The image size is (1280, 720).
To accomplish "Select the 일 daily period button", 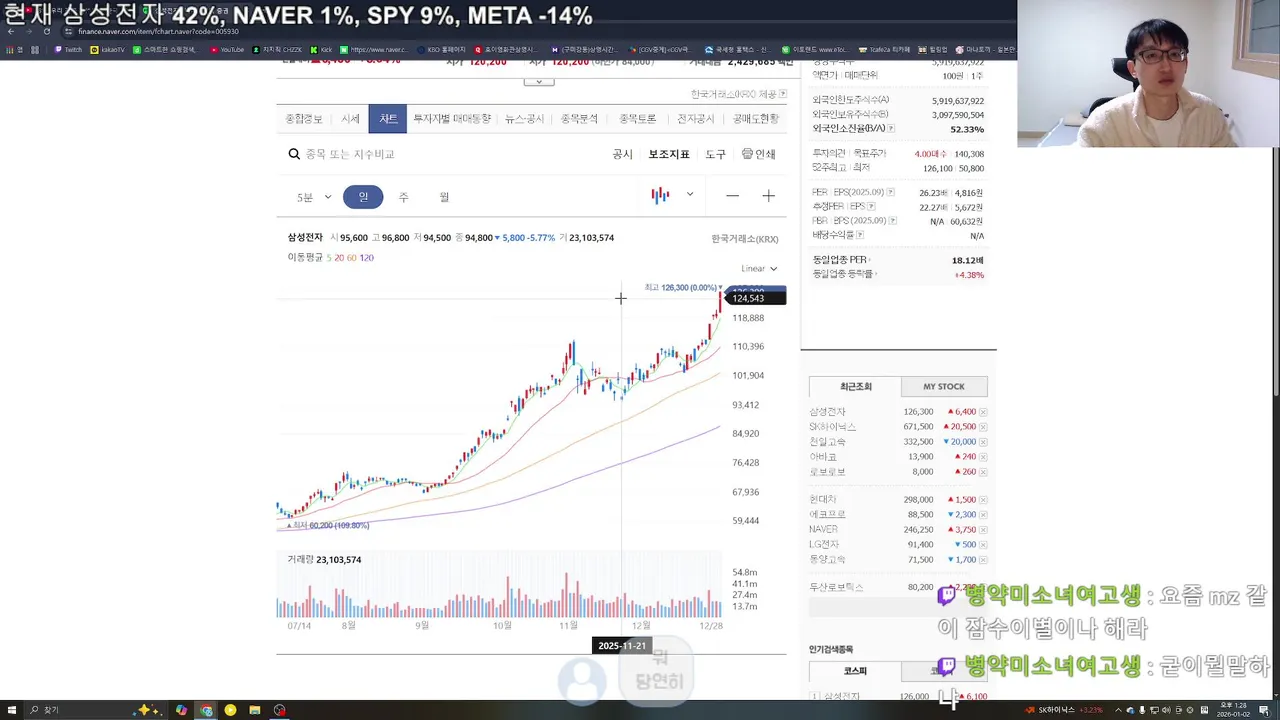I will pos(363,197).
